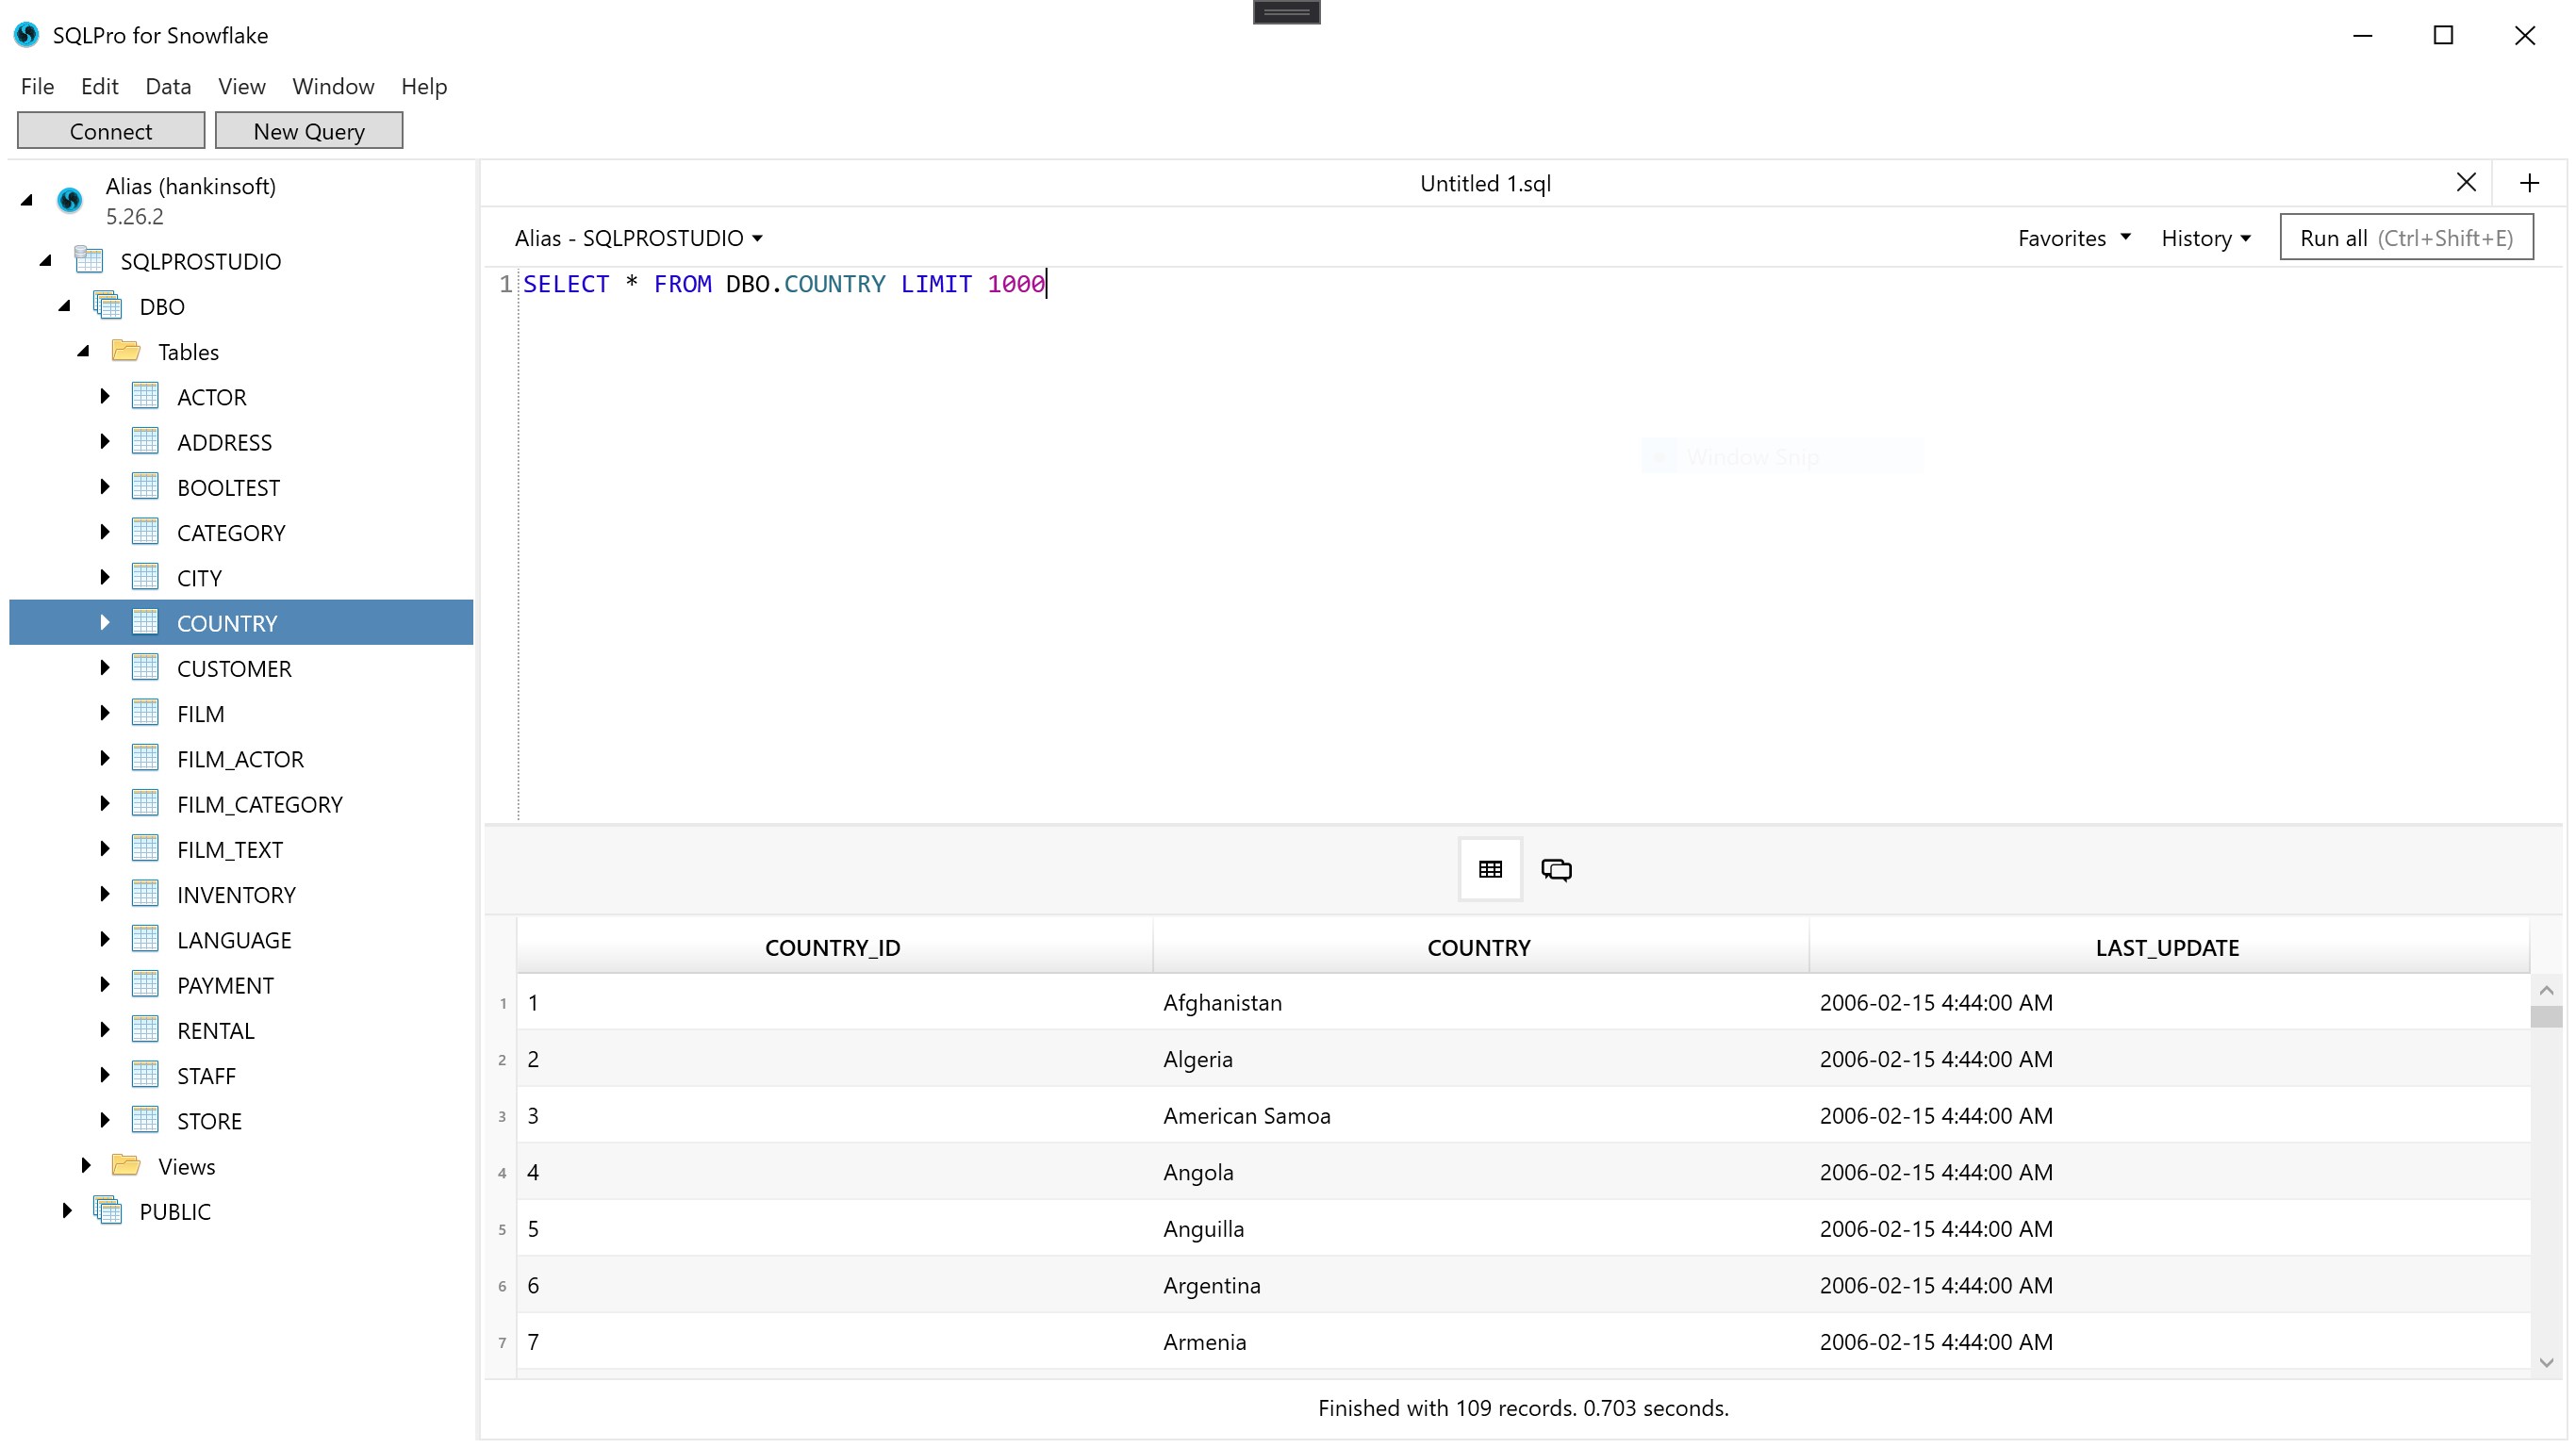
Task: Switch to the results grid view icon
Action: tap(1490, 869)
